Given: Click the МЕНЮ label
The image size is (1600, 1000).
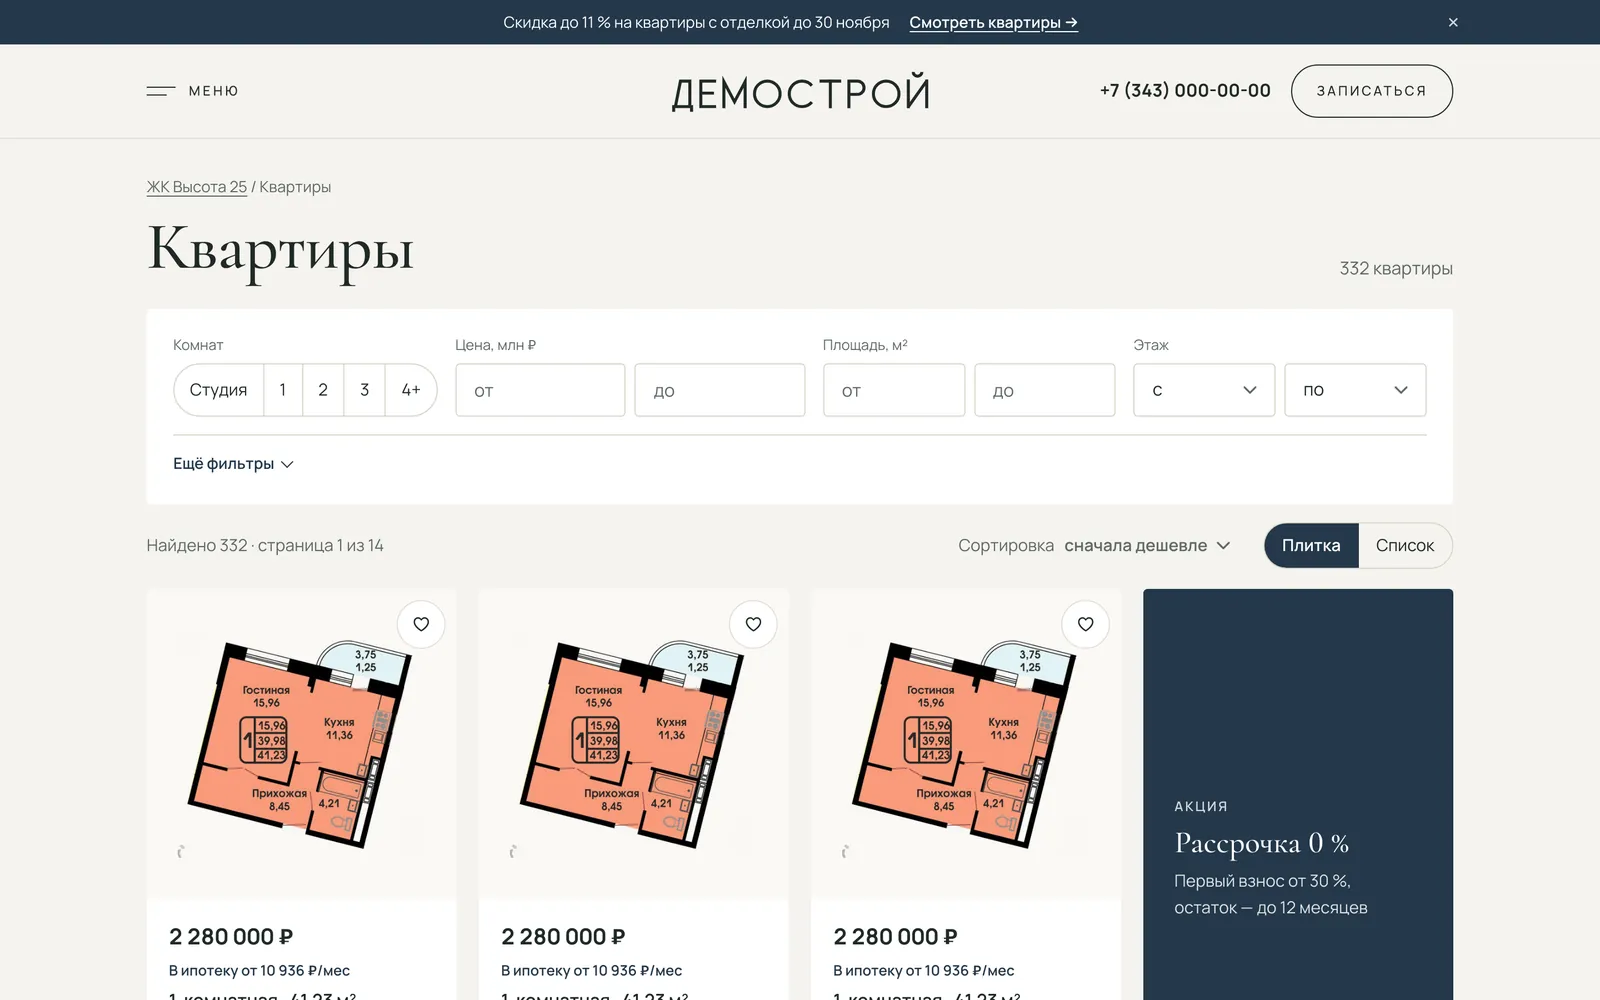Looking at the screenshot, I should pyautogui.click(x=214, y=91).
